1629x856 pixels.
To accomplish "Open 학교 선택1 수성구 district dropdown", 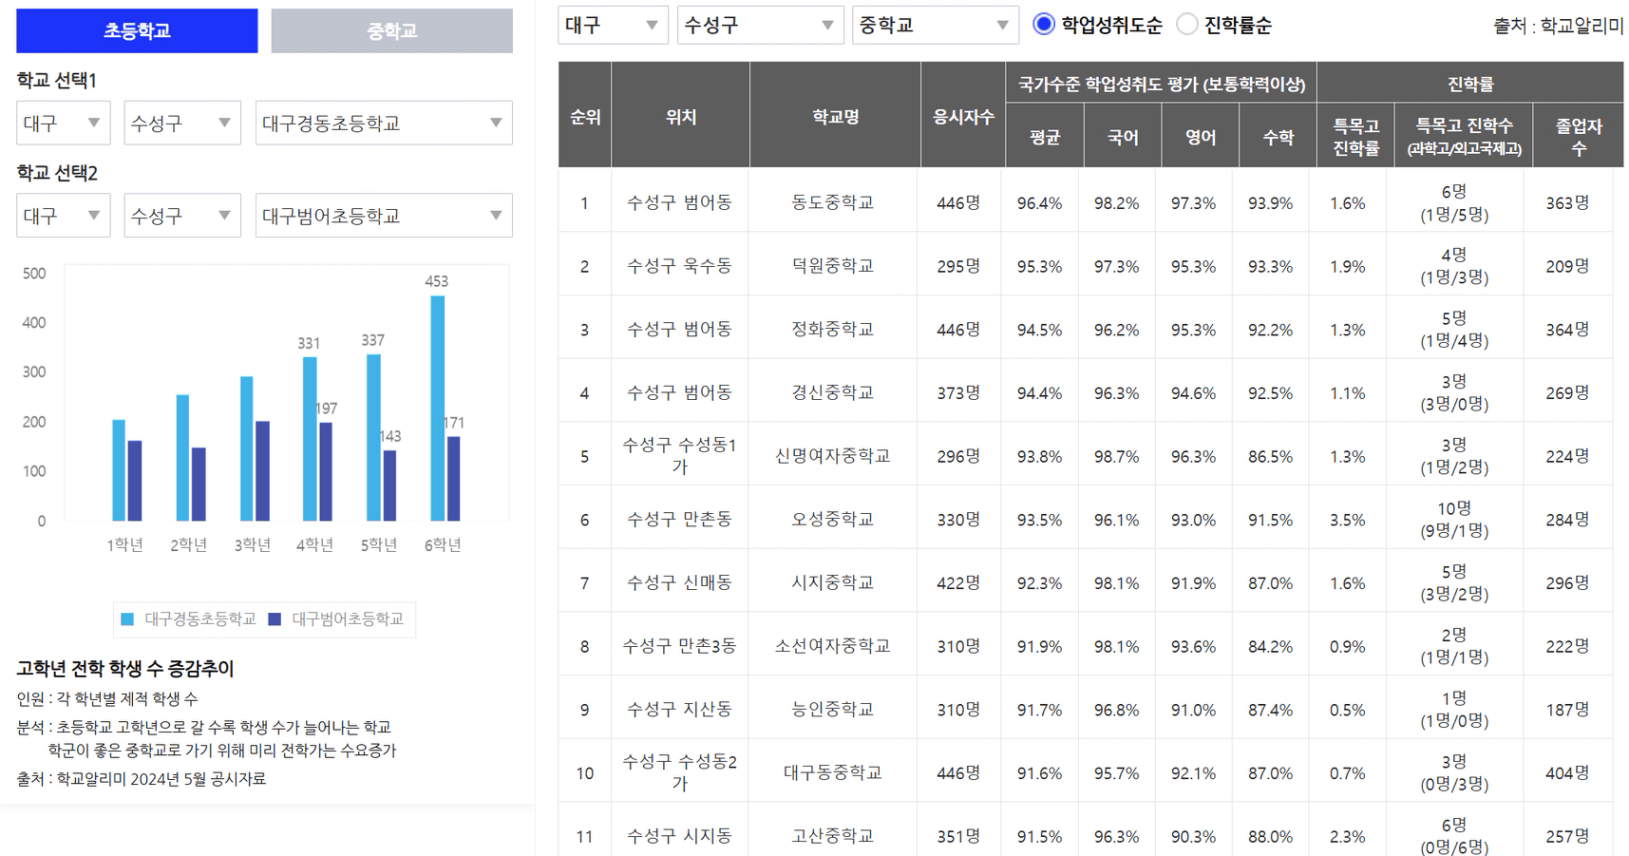I will click(182, 123).
